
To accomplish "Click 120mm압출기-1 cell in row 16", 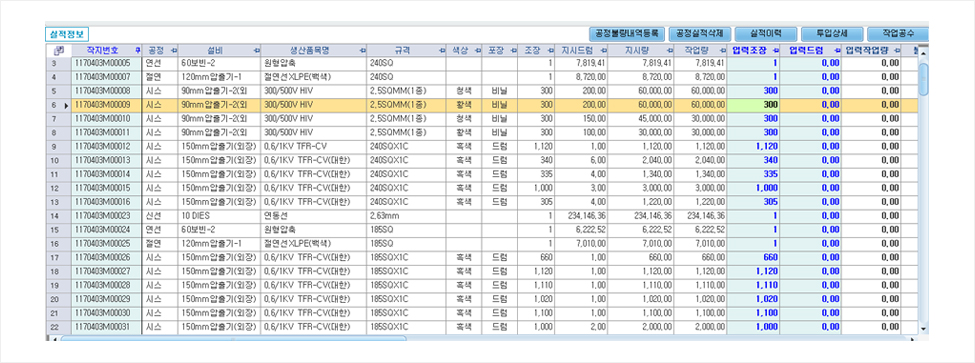I will coord(219,243).
